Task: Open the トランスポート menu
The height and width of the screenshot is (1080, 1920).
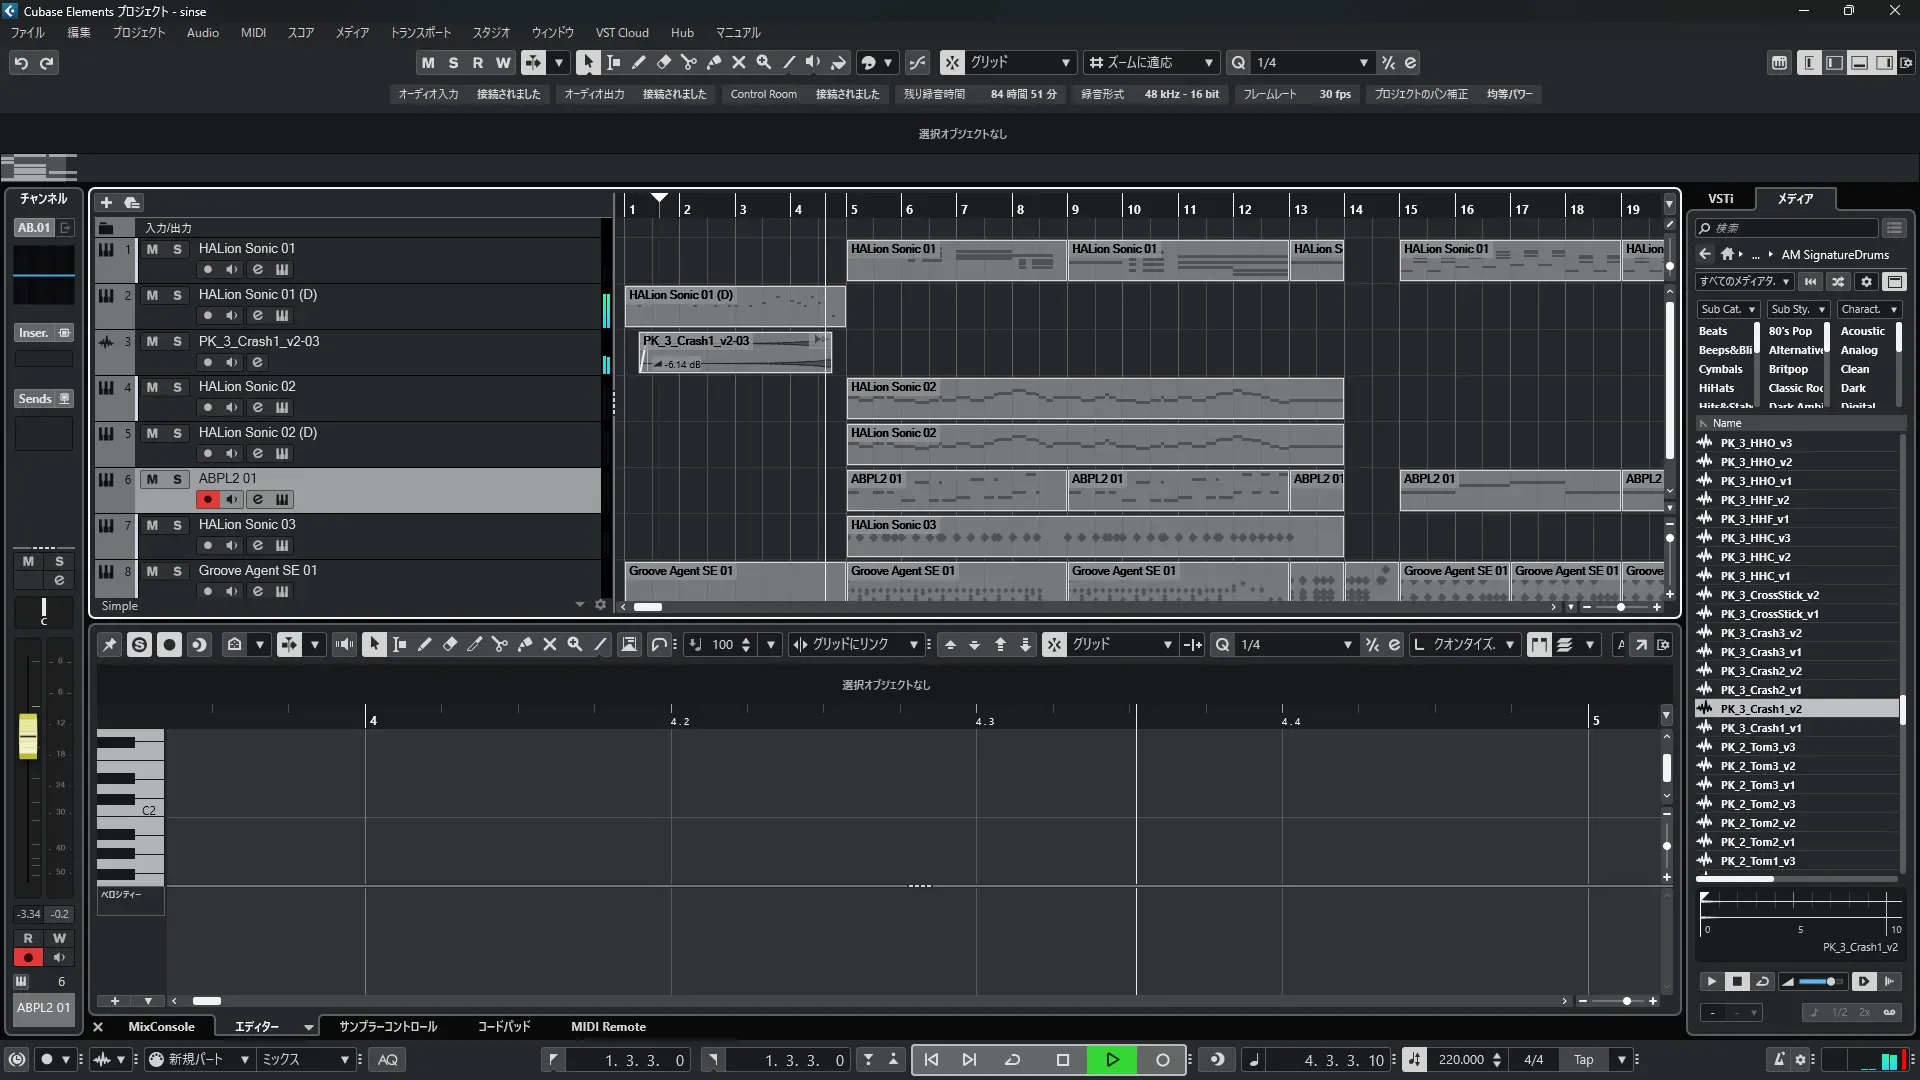Action: coord(420,33)
